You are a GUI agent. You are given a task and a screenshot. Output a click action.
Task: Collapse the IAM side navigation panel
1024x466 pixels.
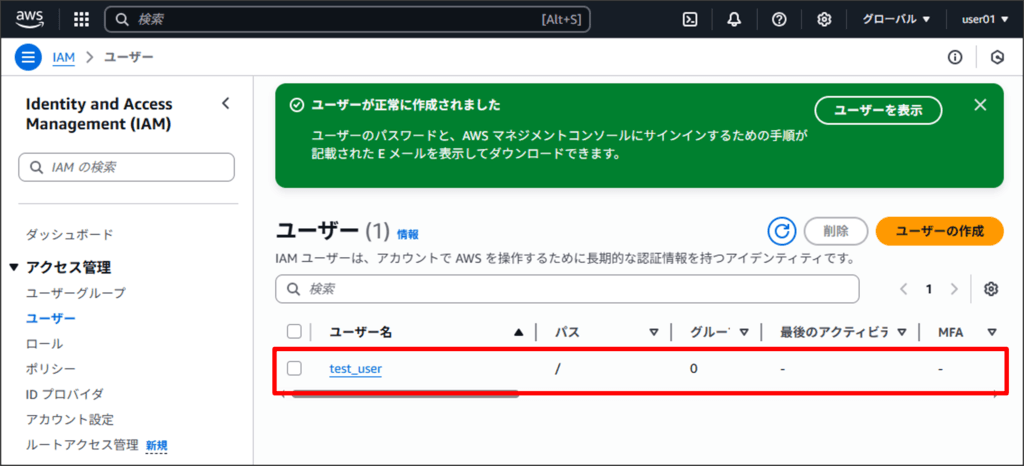[x=225, y=103]
